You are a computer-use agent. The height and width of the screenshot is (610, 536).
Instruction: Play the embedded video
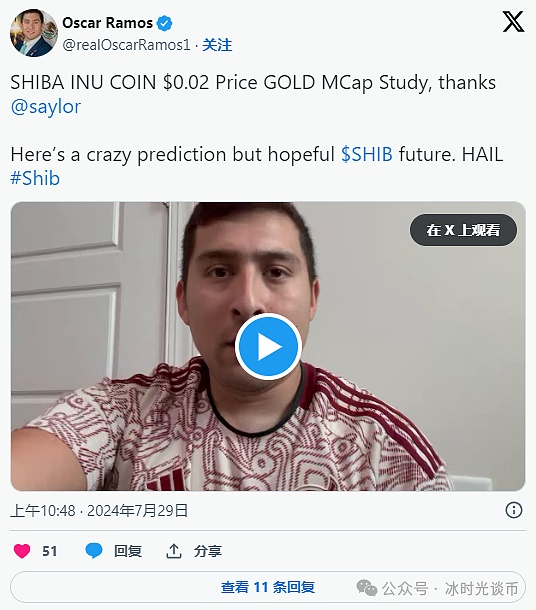(x=268, y=347)
